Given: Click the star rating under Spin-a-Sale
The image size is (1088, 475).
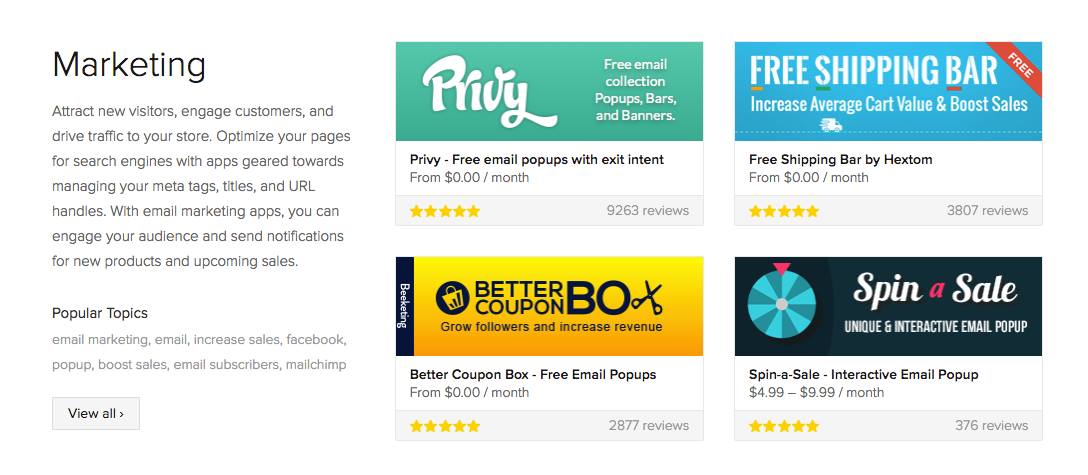Looking at the screenshot, I should pyautogui.click(x=784, y=426).
